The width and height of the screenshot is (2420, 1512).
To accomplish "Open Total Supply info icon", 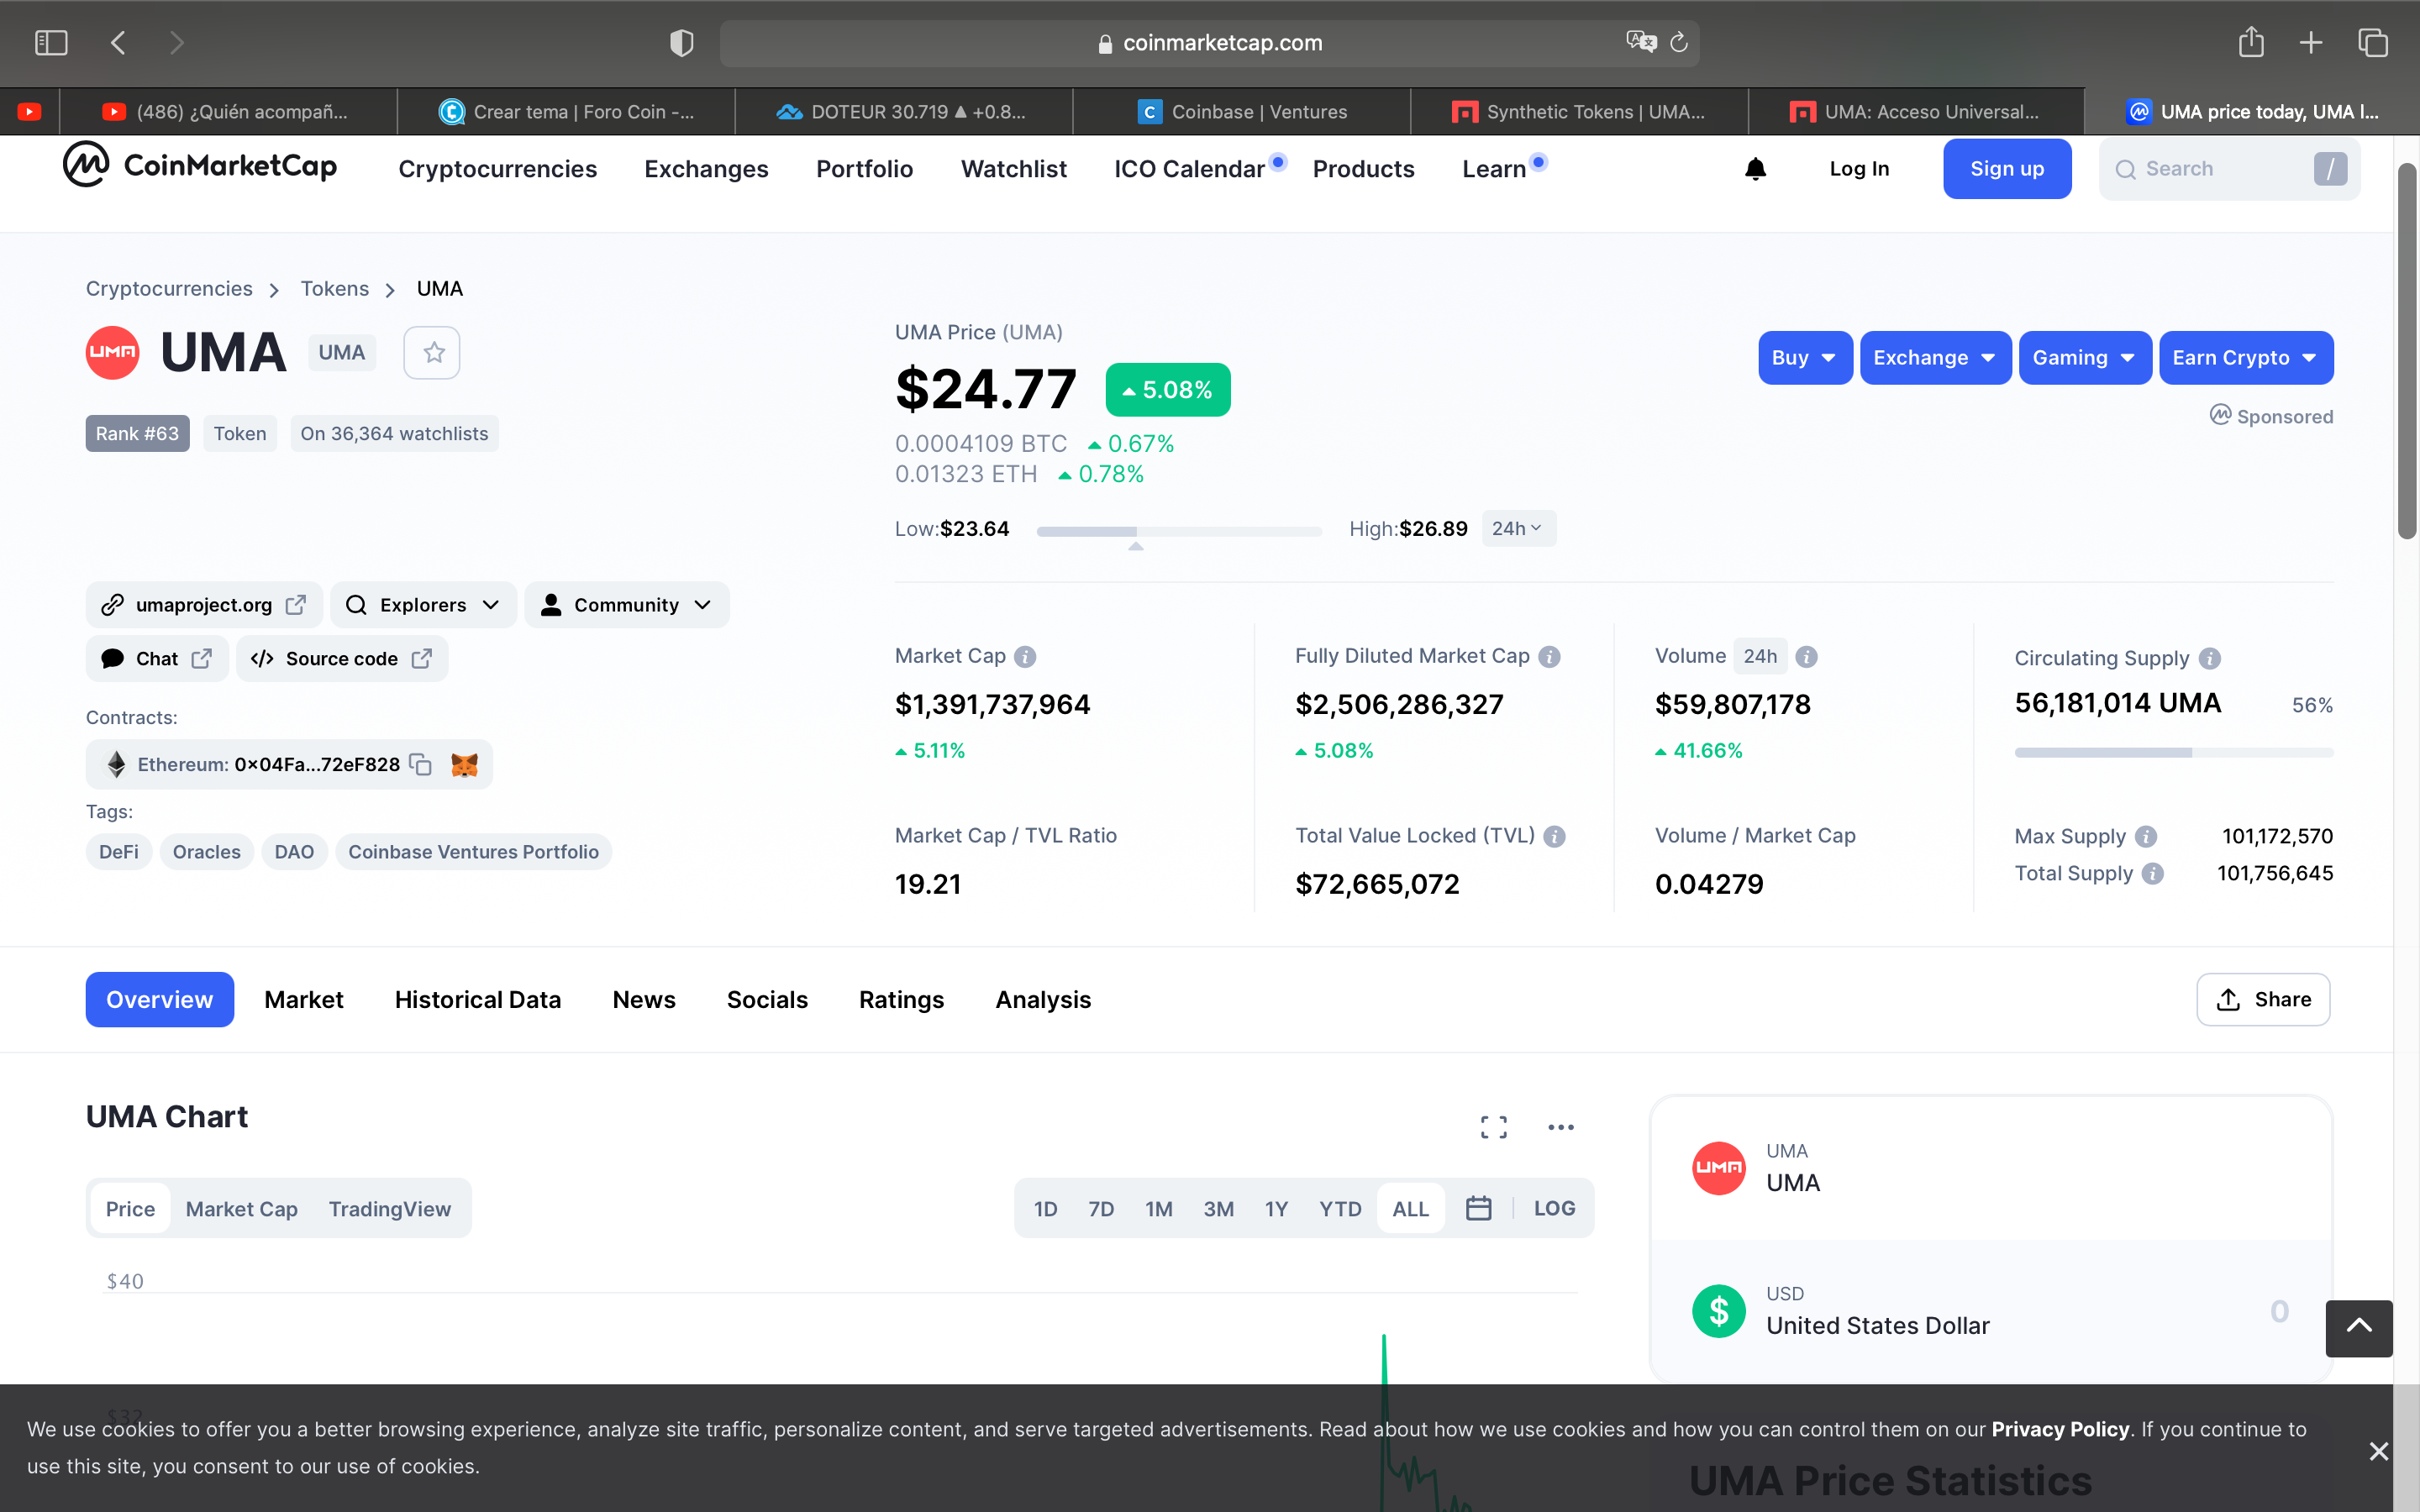I will pos(2153,873).
